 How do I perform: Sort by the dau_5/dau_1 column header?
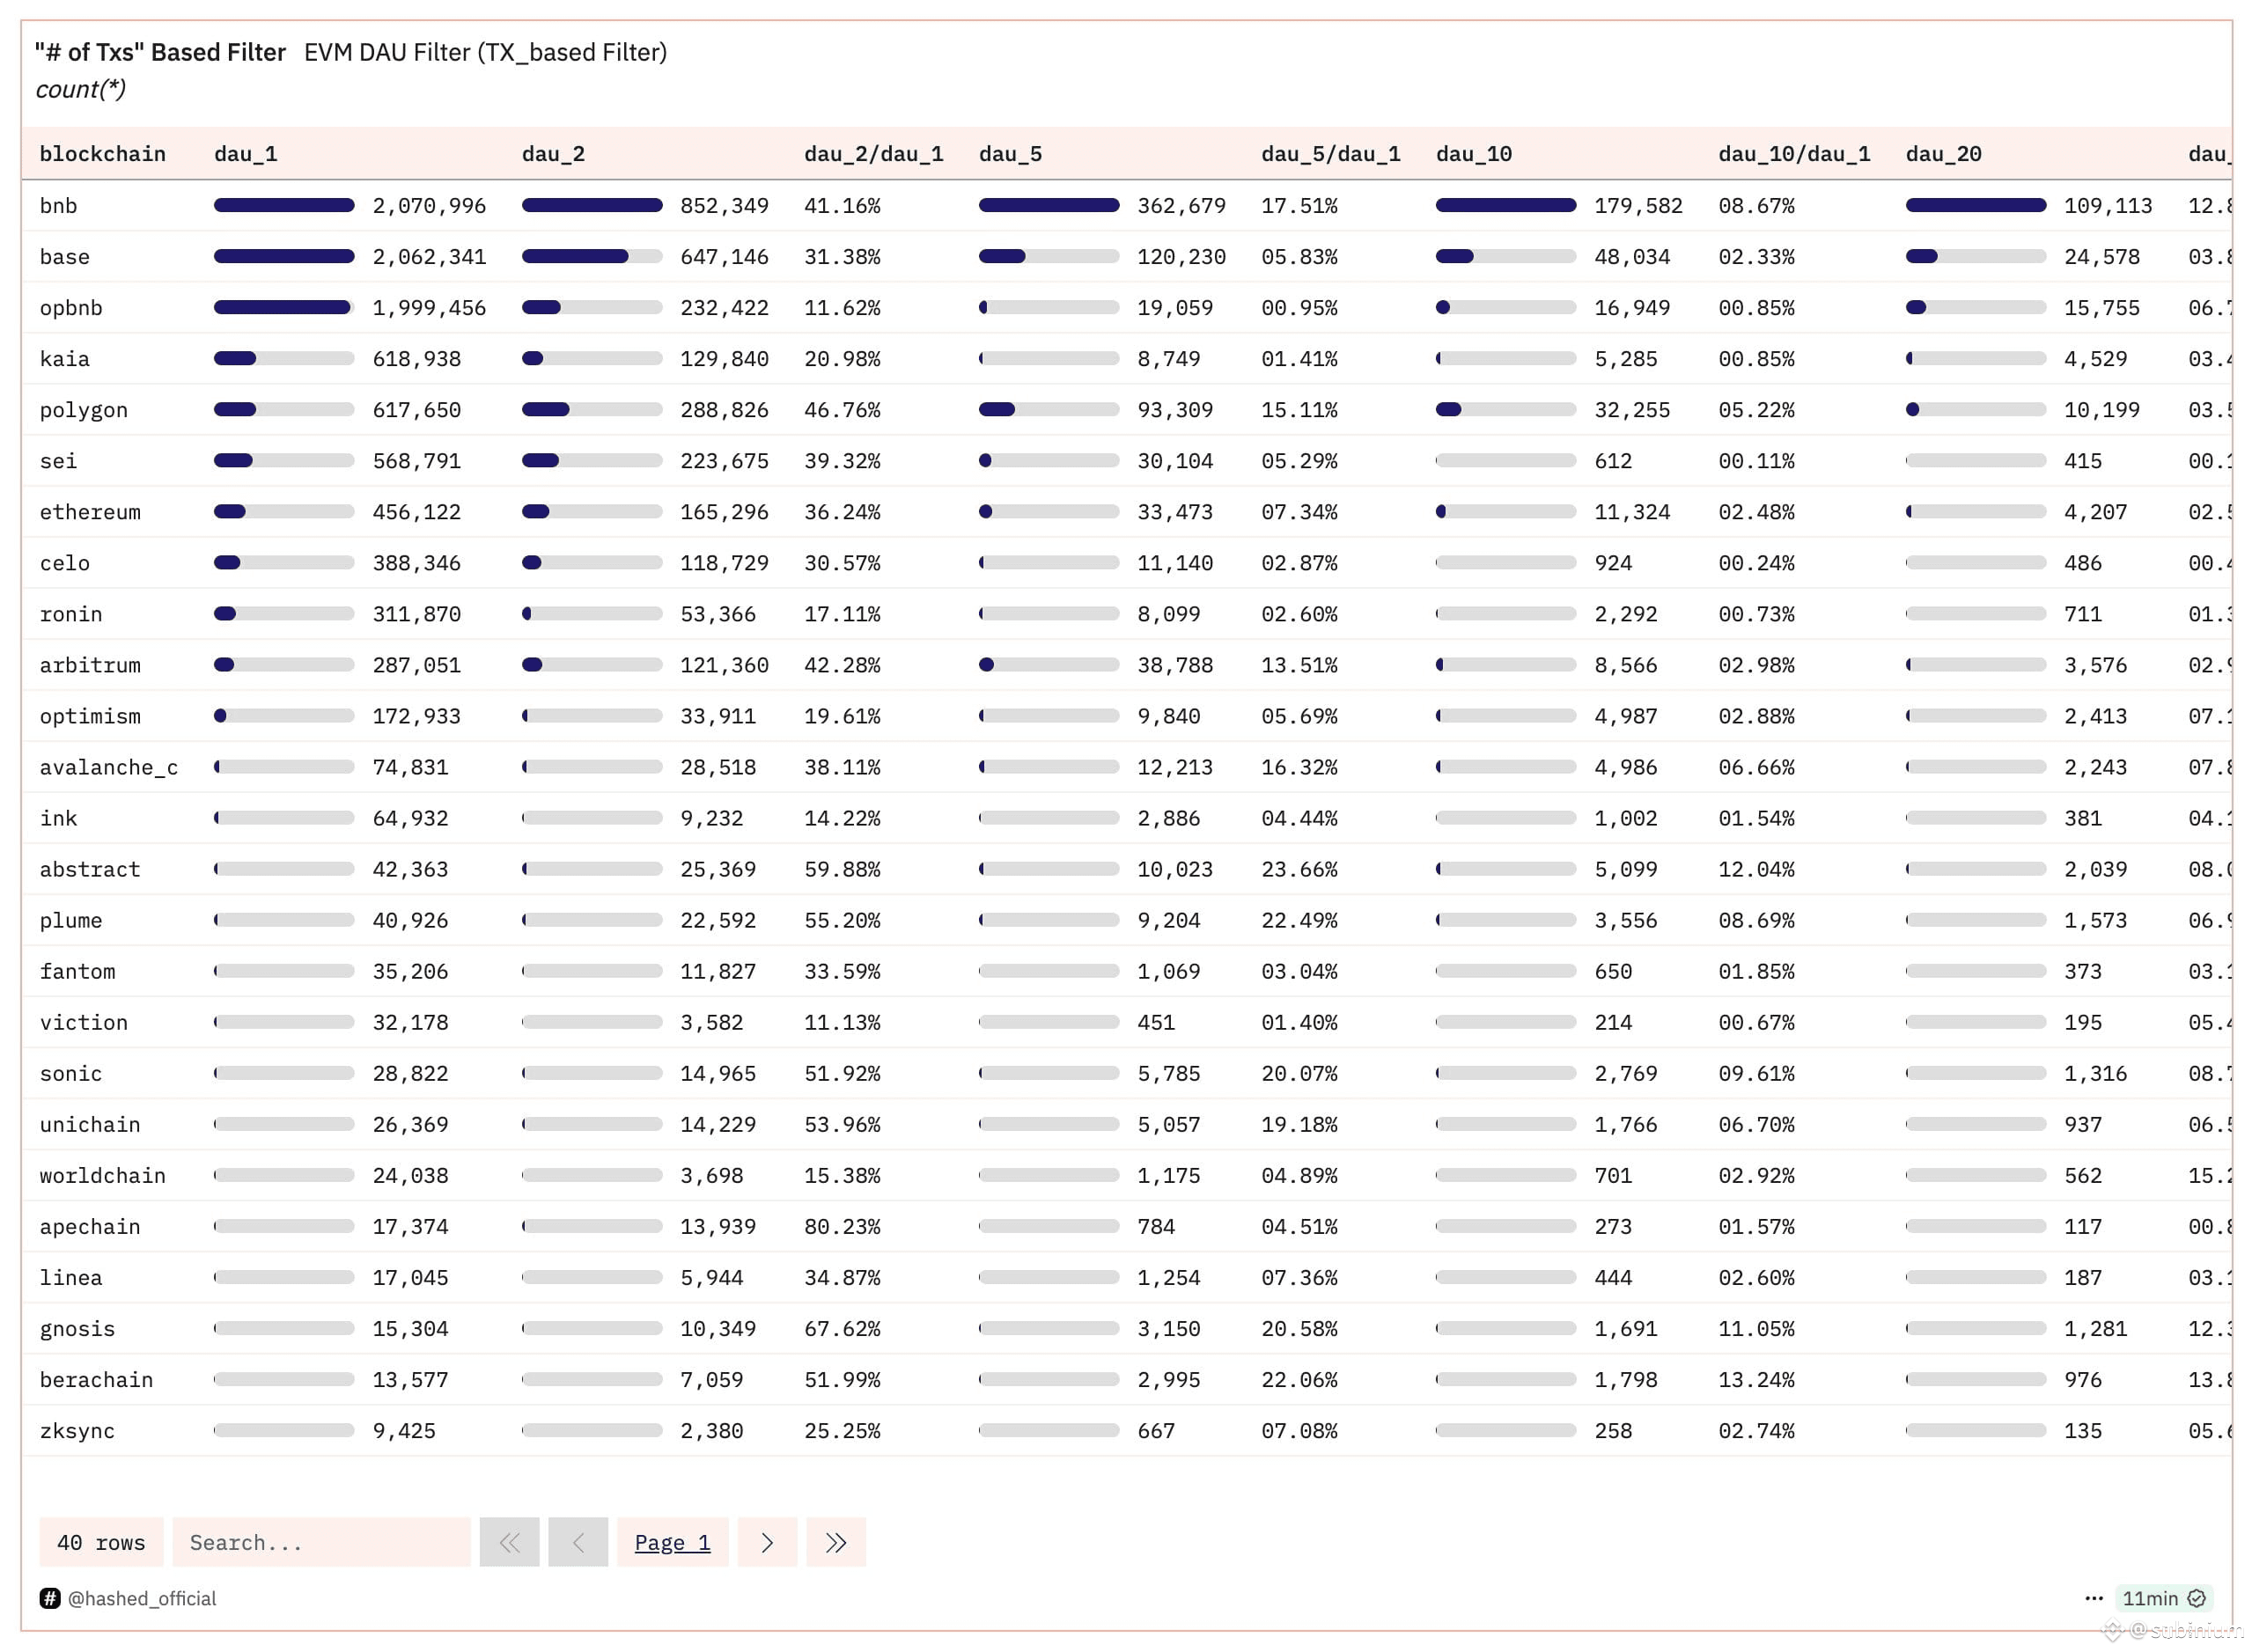(x=1331, y=154)
